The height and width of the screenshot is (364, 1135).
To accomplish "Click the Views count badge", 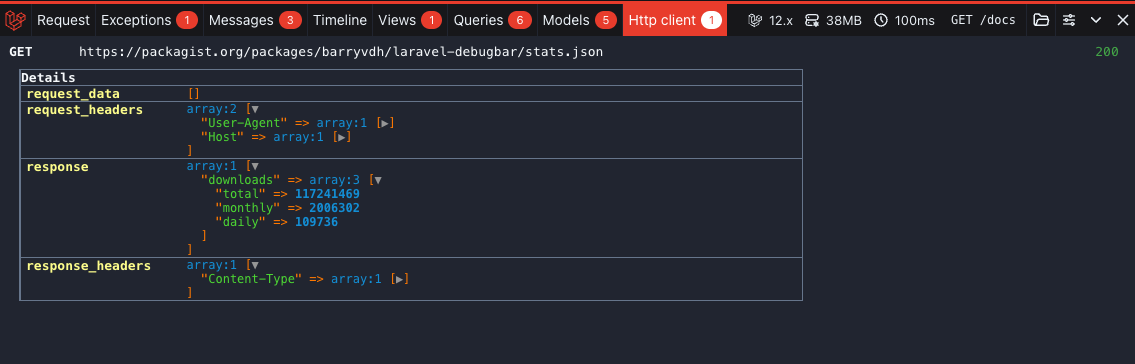I will 431,20.
